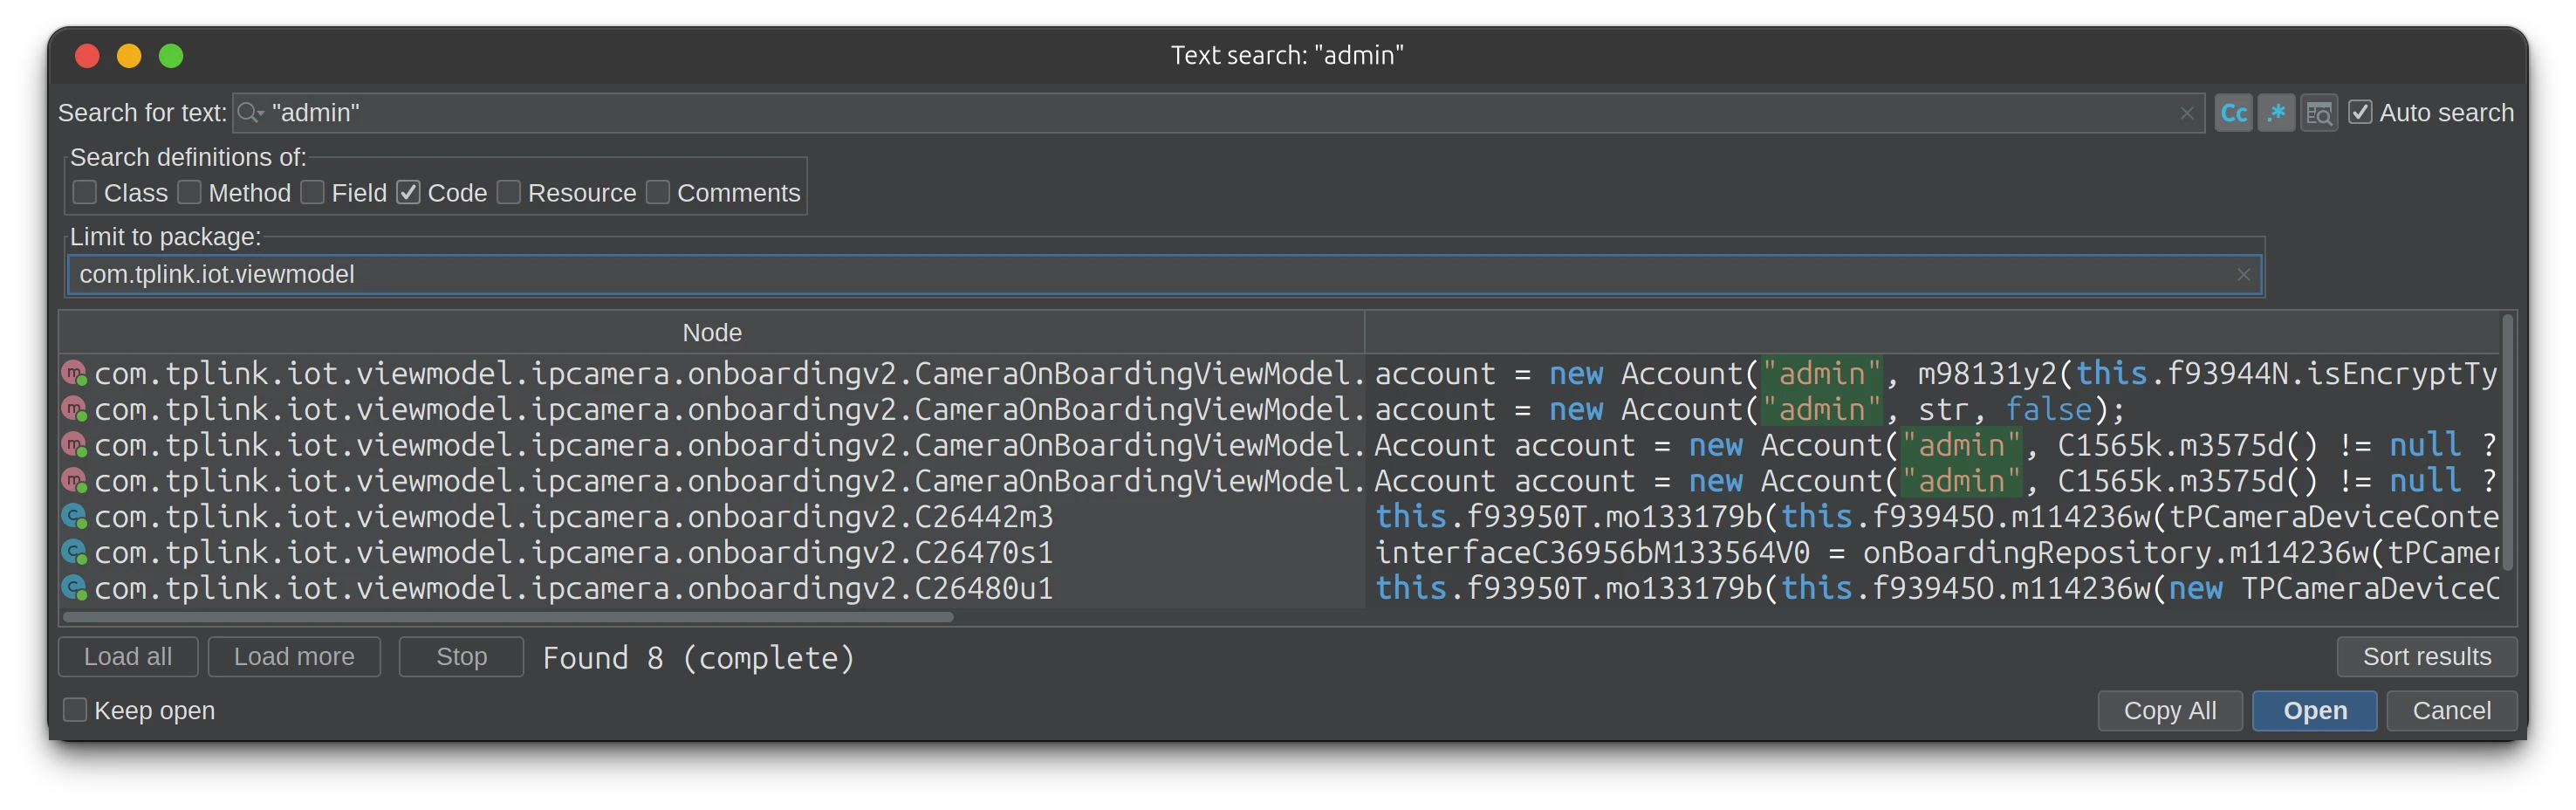Click the search-in-active-tab icon

(2318, 113)
